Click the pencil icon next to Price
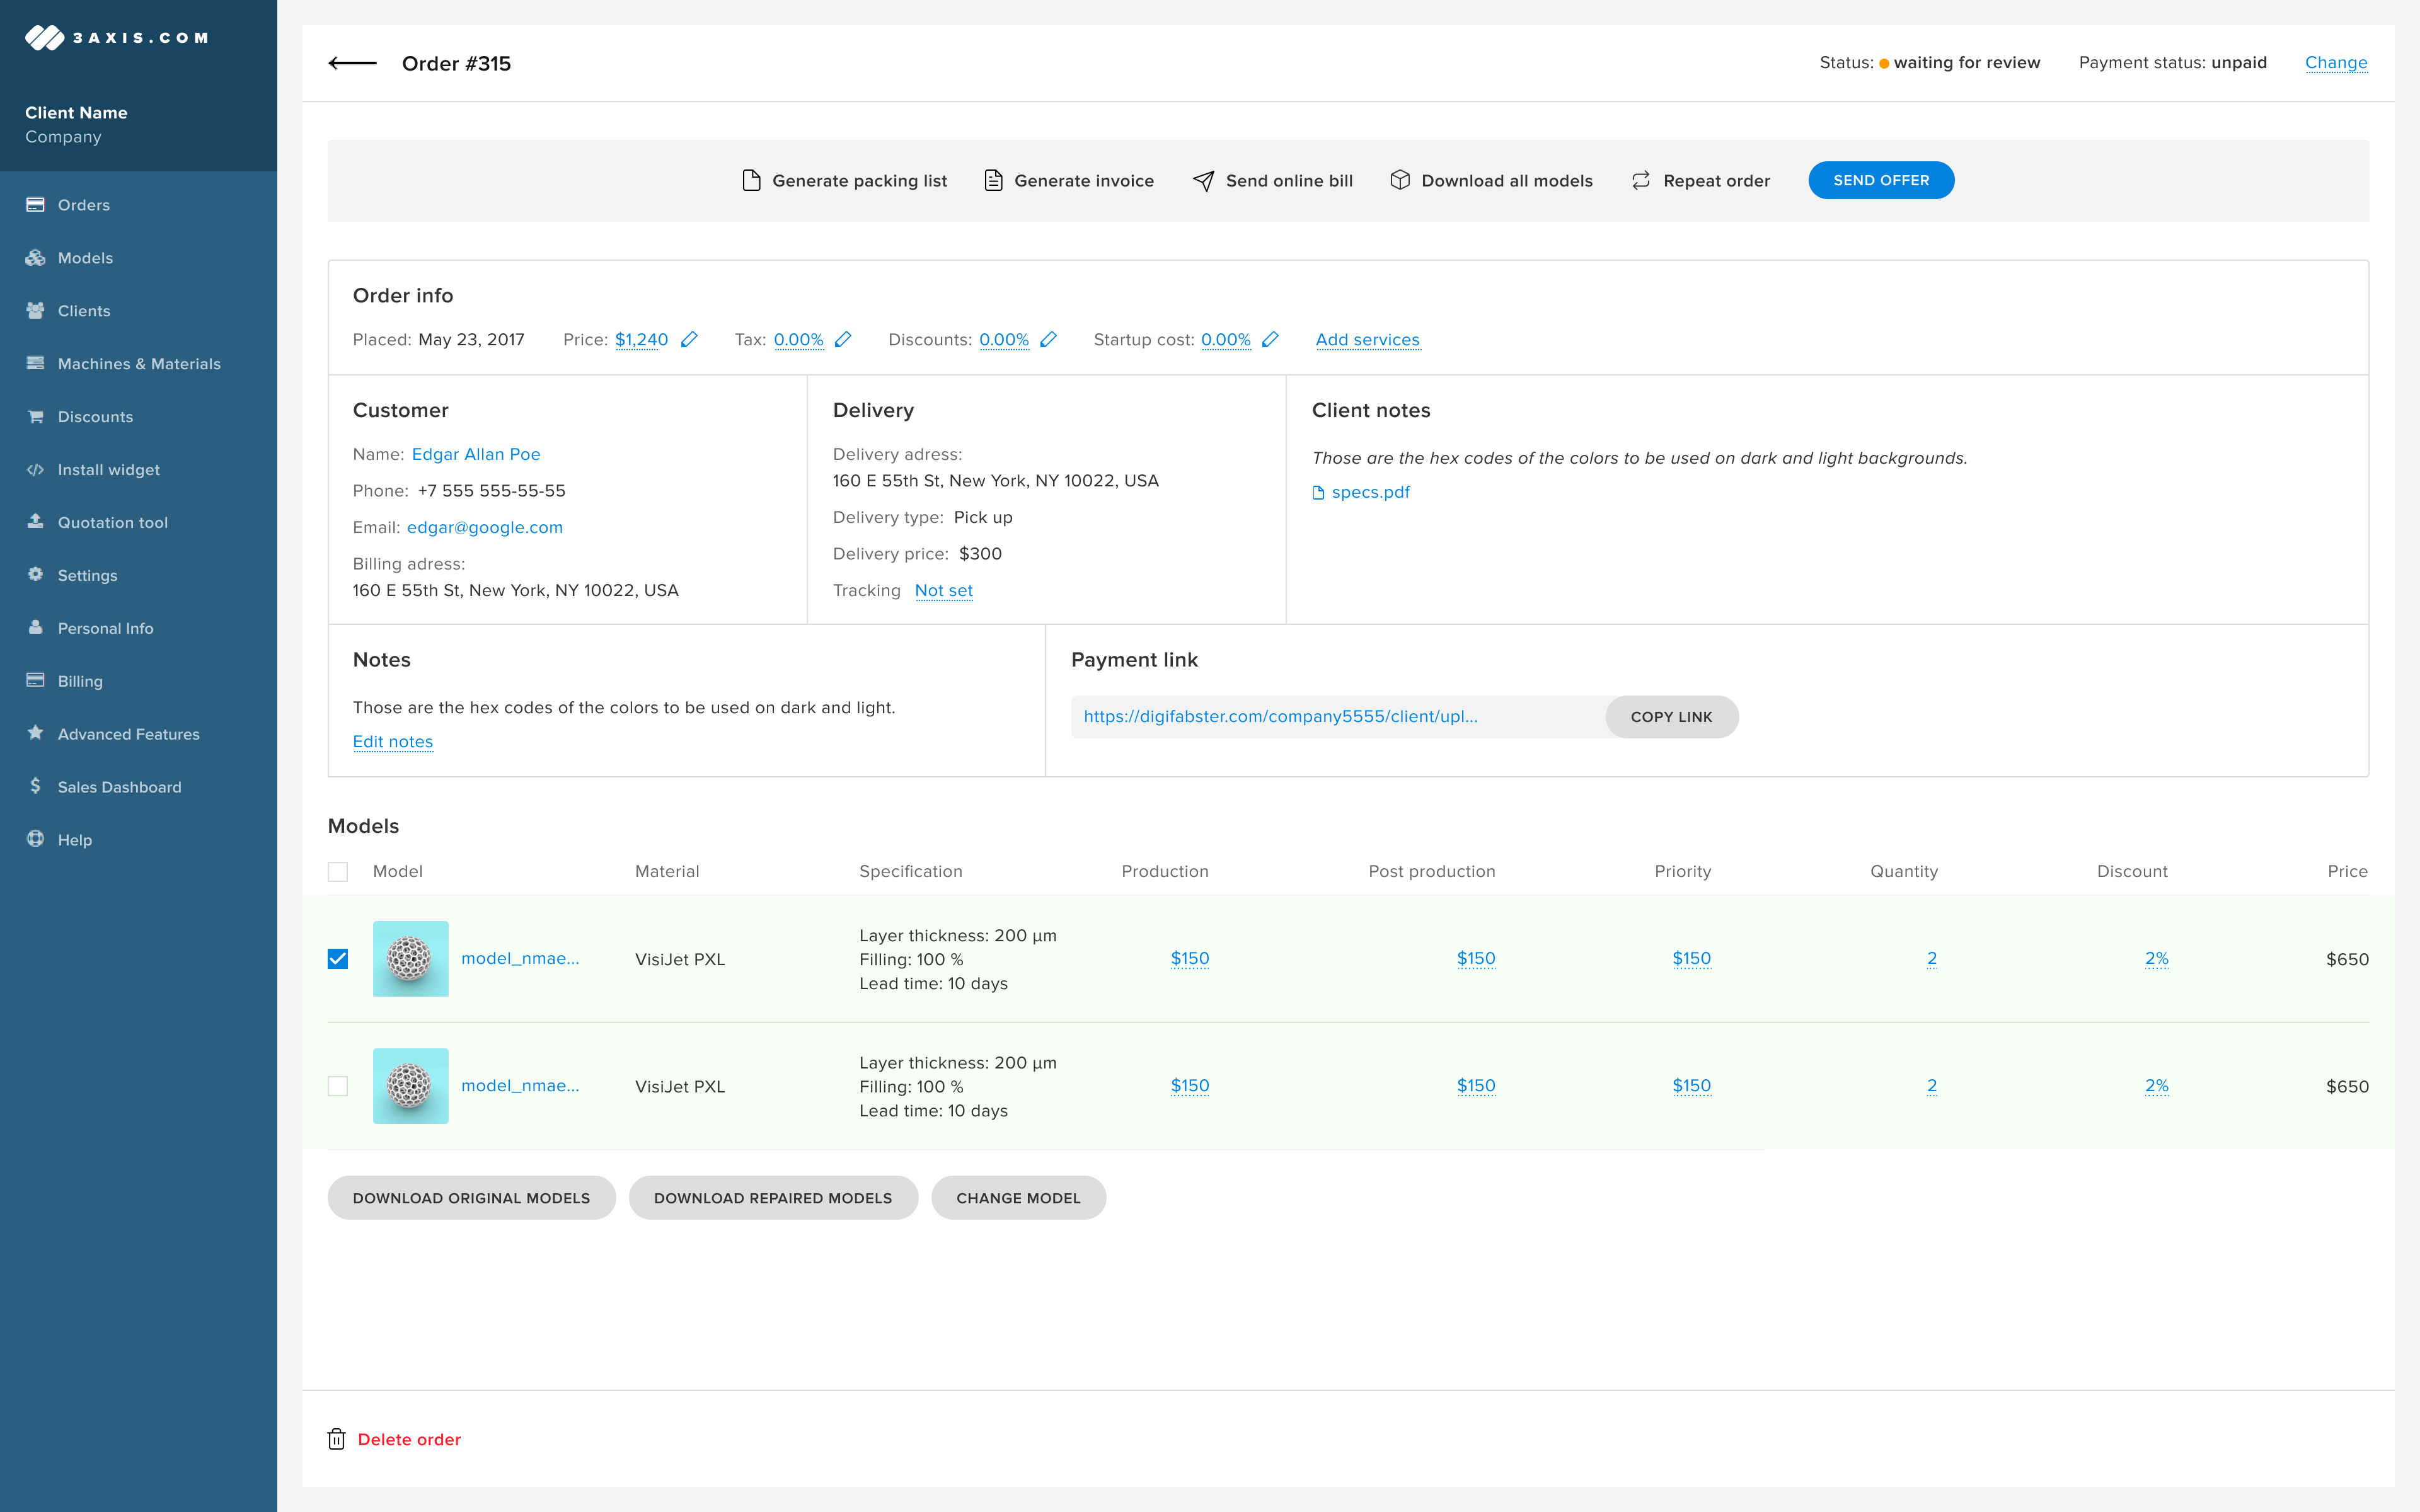Viewport: 2420px width, 1512px height. pyautogui.click(x=689, y=340)
